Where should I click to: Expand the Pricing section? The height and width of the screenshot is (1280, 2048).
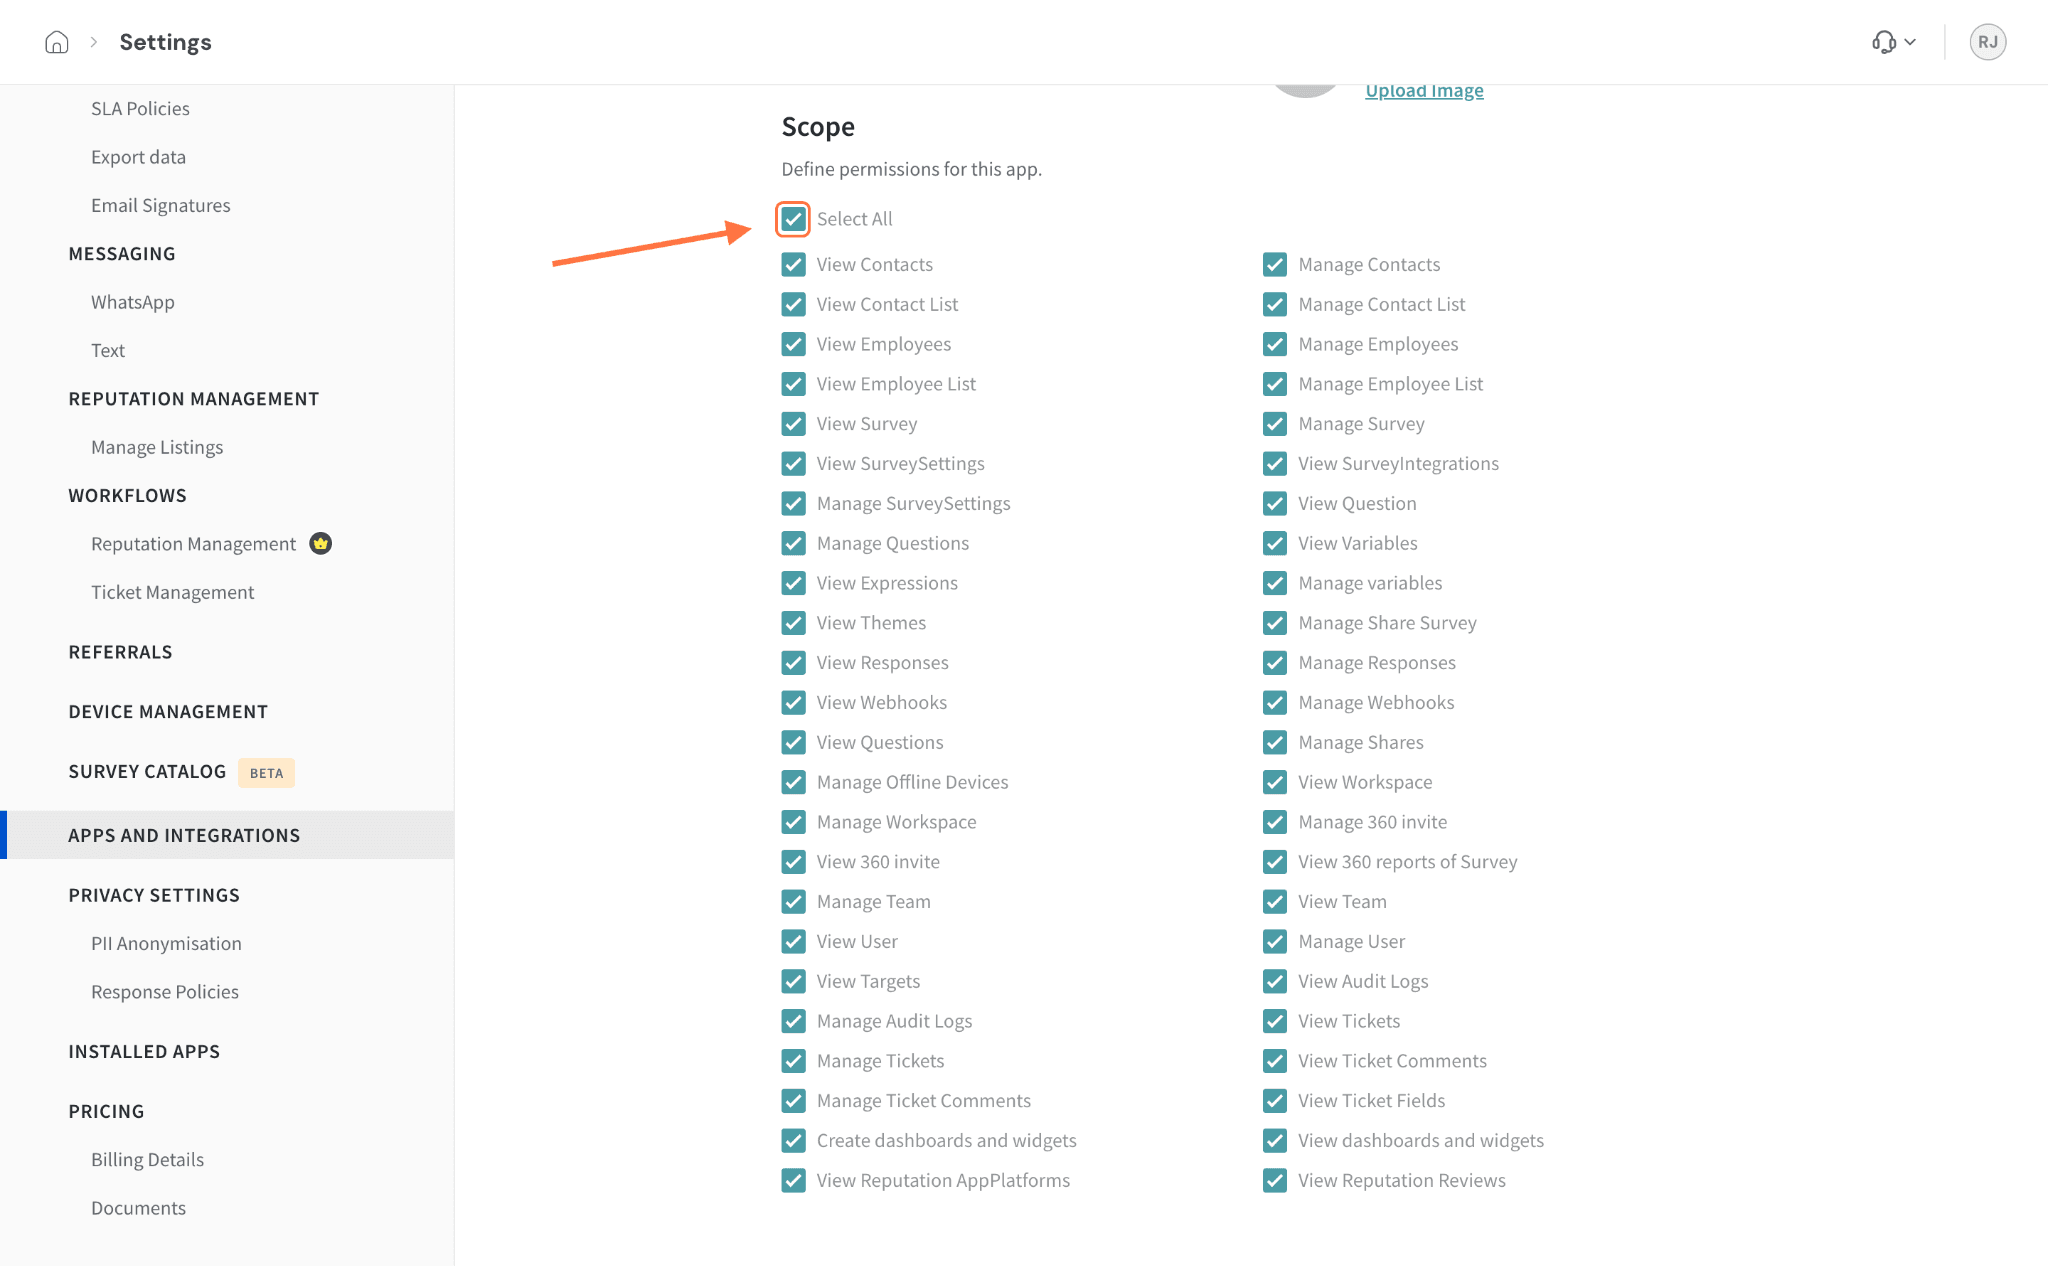(x=106, y=1112)
